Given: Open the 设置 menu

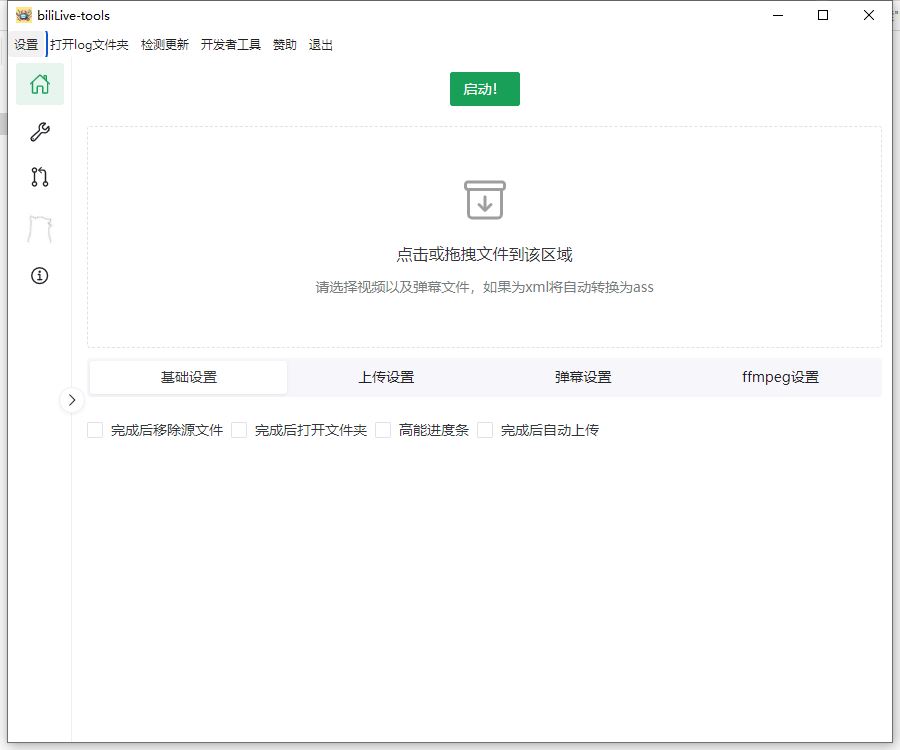Looking at the screenshot, I should pos(25,44).
